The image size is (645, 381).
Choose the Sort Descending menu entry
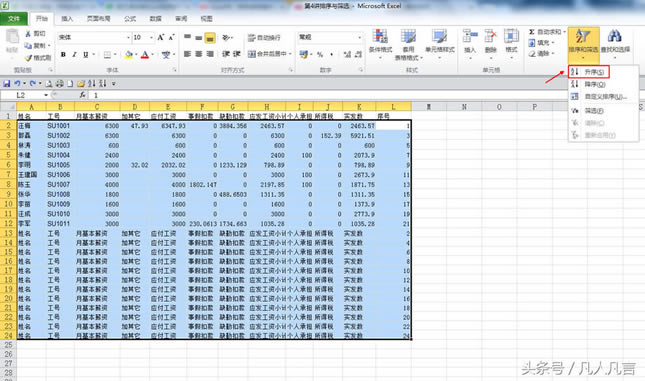pyautogui.click(x=588, y=84)
